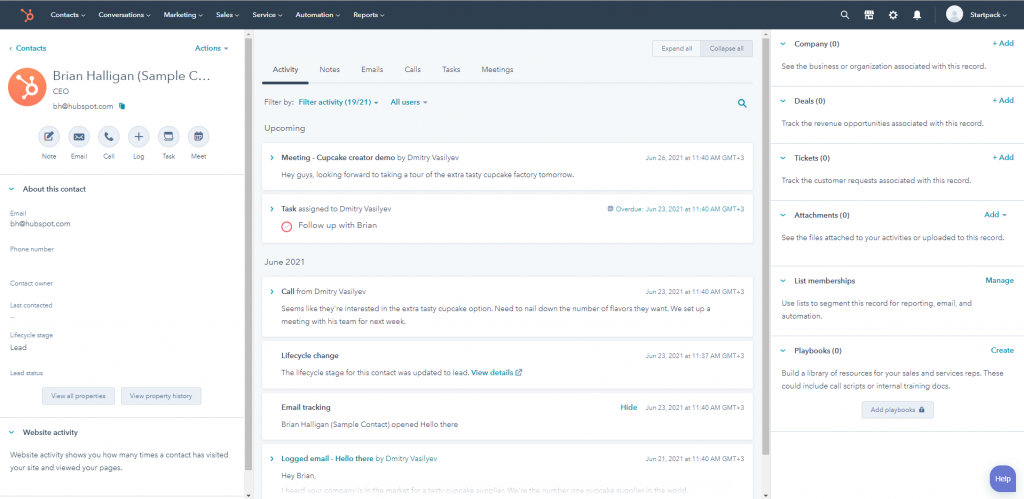Click View property history button
This screenshot has width=1024, height=499.
(x=161, y=396)
